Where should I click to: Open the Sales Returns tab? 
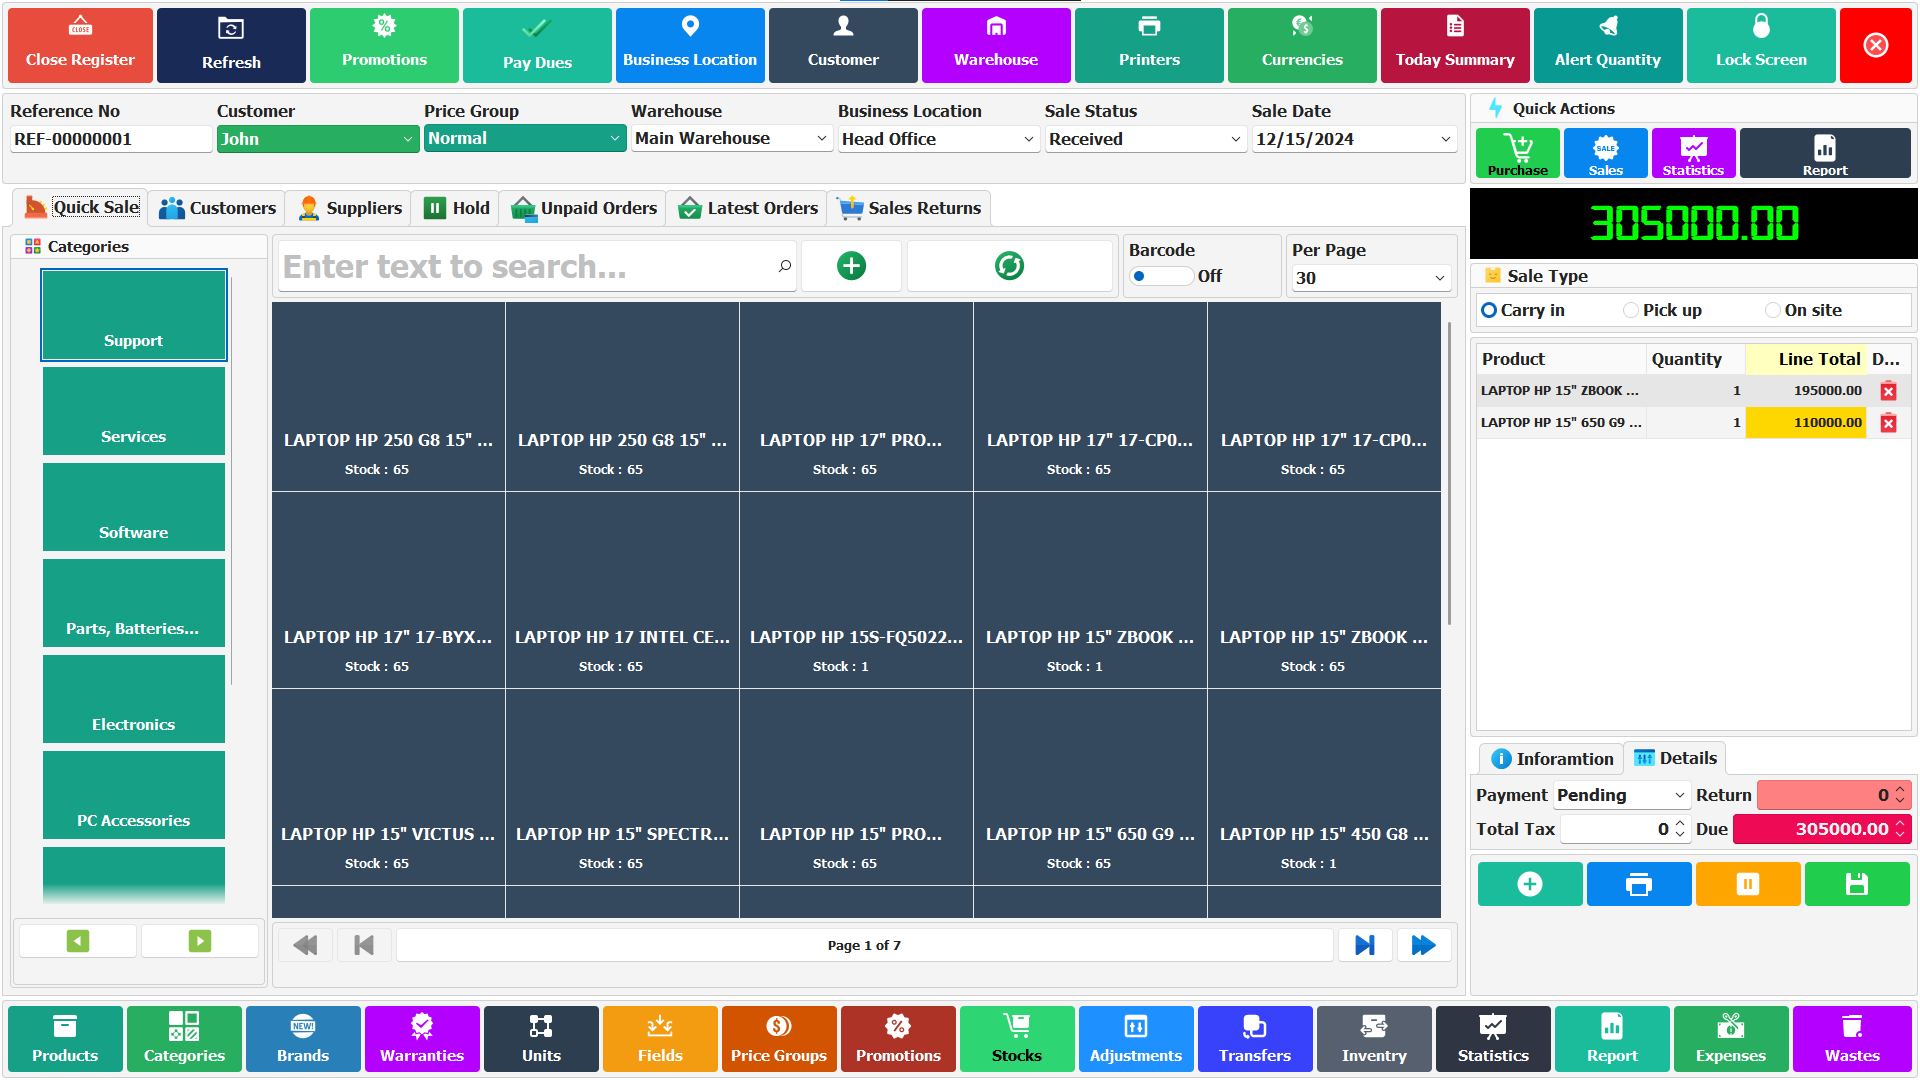tap(908, 208)
